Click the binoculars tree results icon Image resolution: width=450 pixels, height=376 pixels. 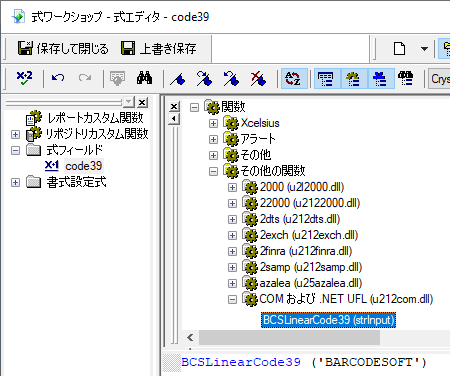[406, 79]
